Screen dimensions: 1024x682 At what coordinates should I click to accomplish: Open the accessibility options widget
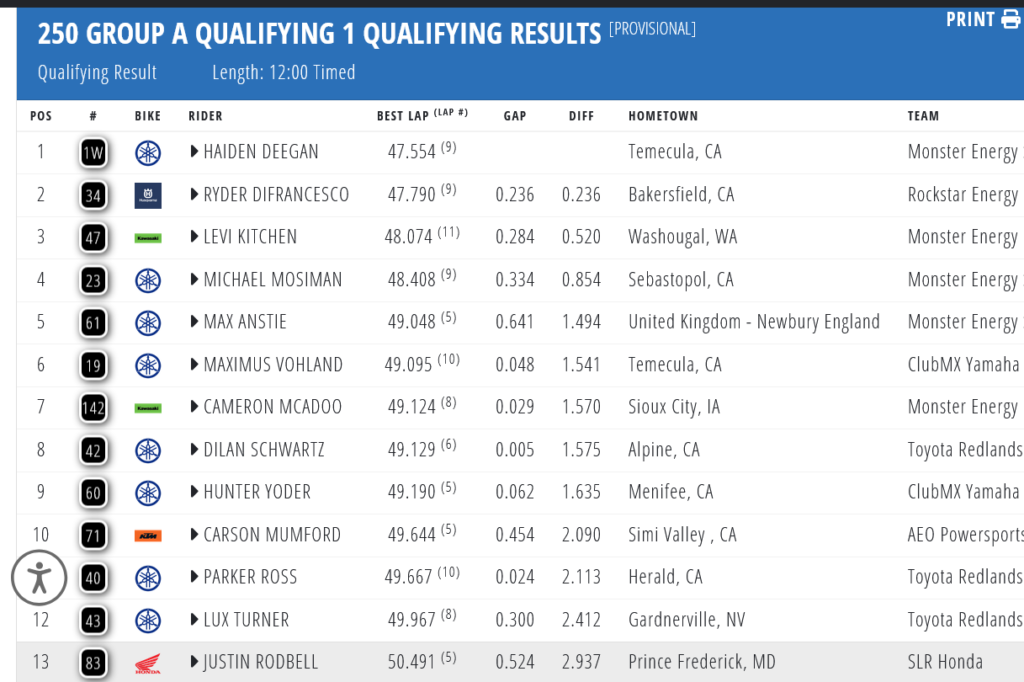pos(39,577)
